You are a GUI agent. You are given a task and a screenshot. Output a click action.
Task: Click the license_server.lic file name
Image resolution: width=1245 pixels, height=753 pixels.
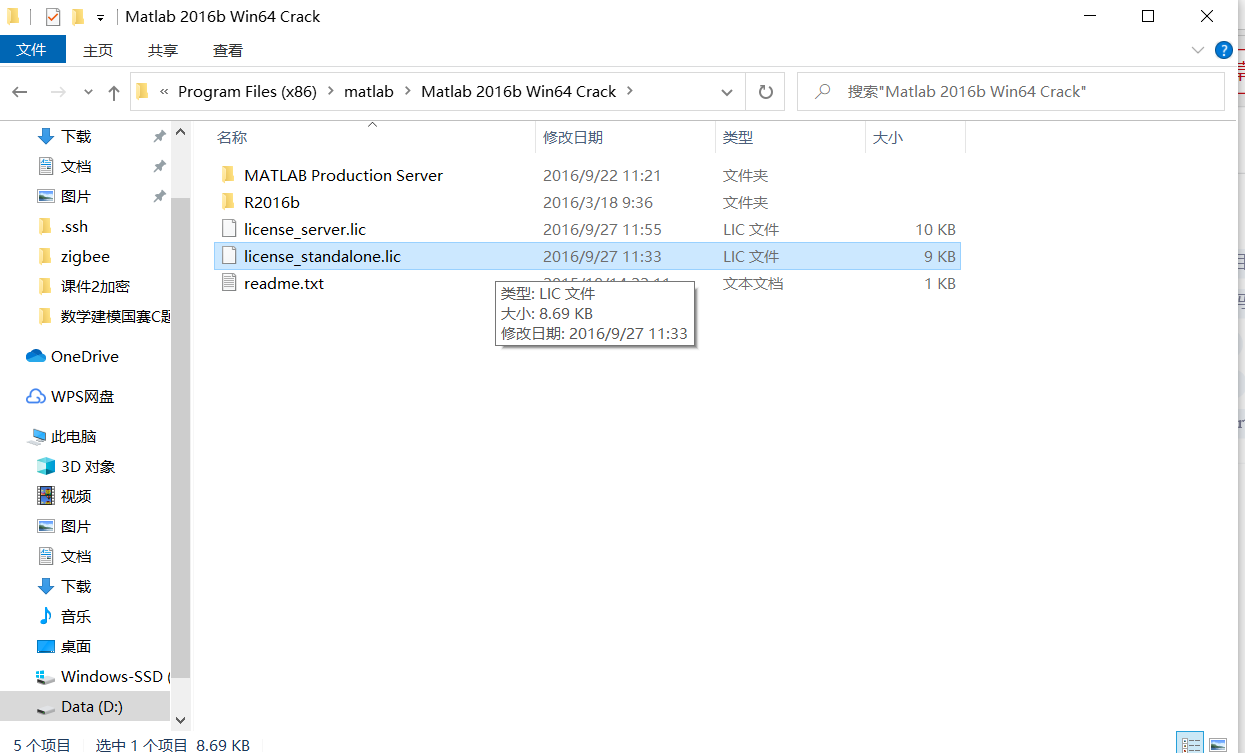point(305,229)
